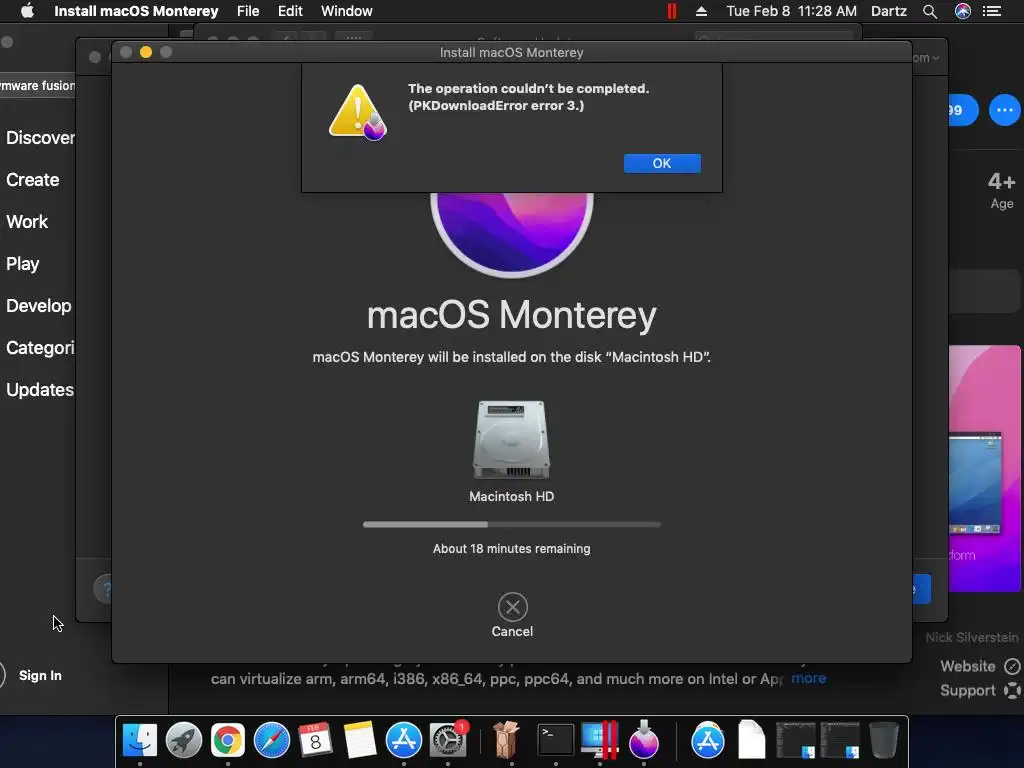1024x768 pixels.
Task: Select Create in App Store sidebar
Action: (33, 180)
